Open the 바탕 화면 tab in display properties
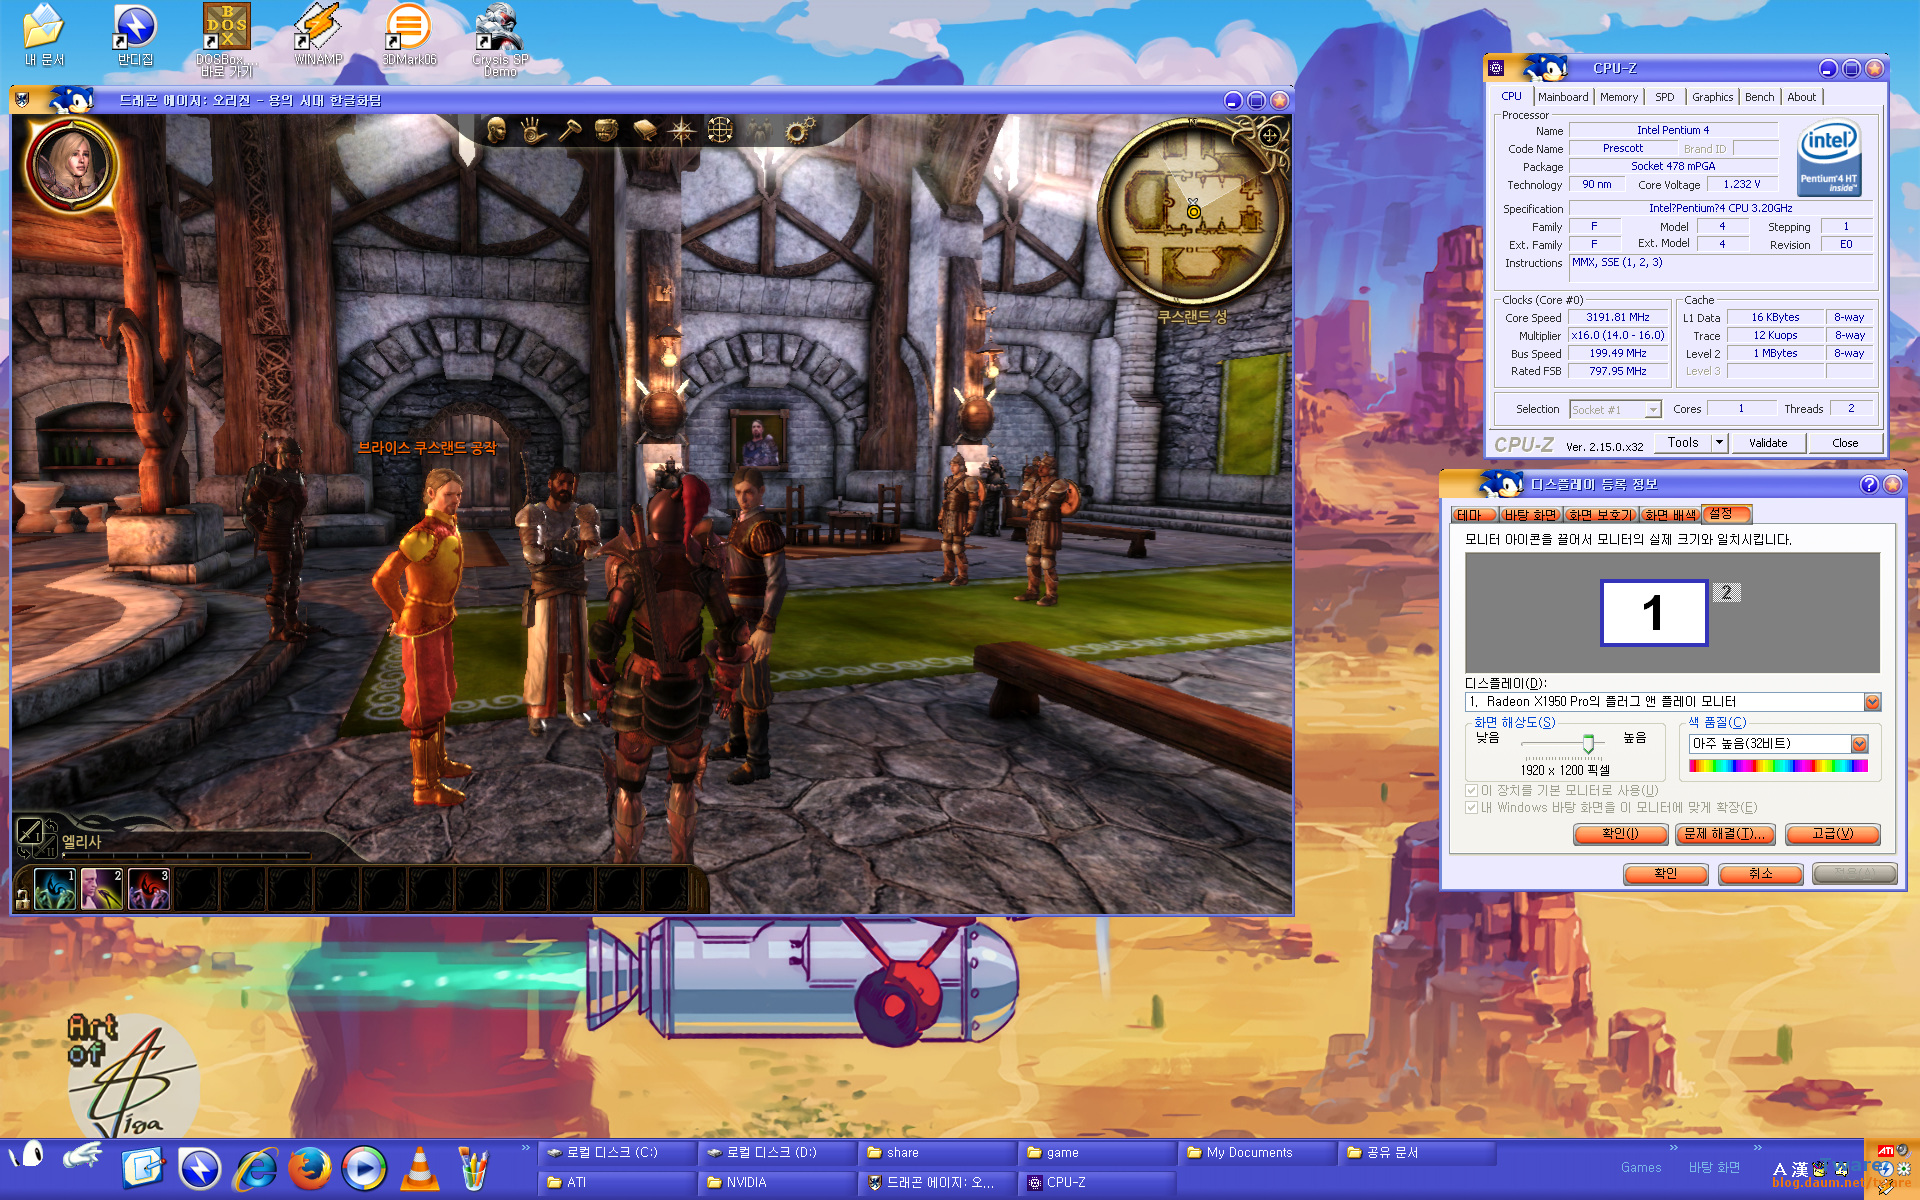1920x1200 pixels. click(1530, 515)
